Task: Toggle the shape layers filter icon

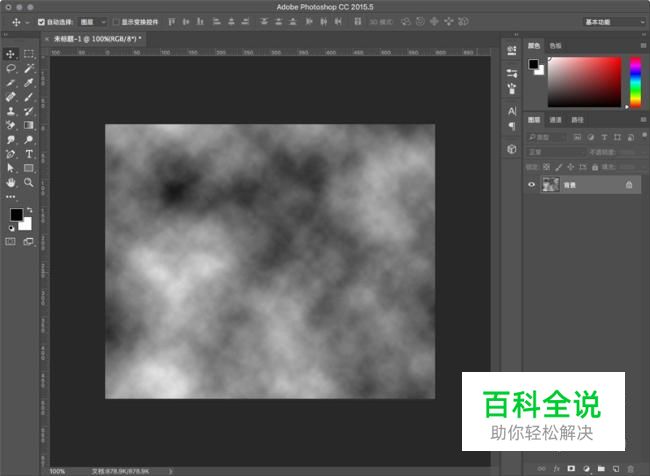Action: click(x=617, y=137)
